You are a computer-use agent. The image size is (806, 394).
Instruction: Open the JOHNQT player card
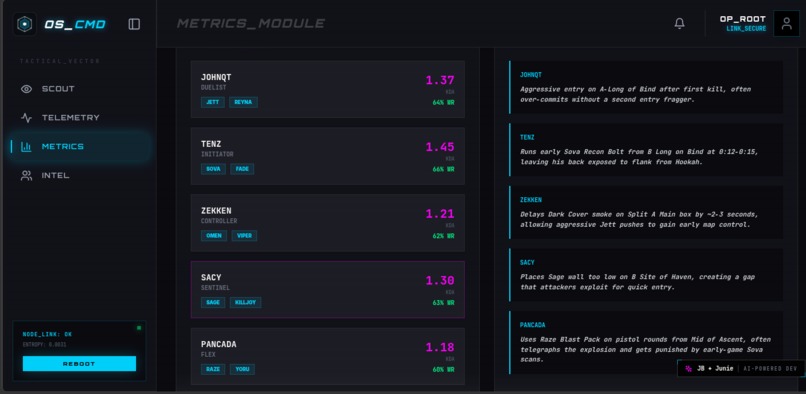pyautogui.click(x=327, y=89)
